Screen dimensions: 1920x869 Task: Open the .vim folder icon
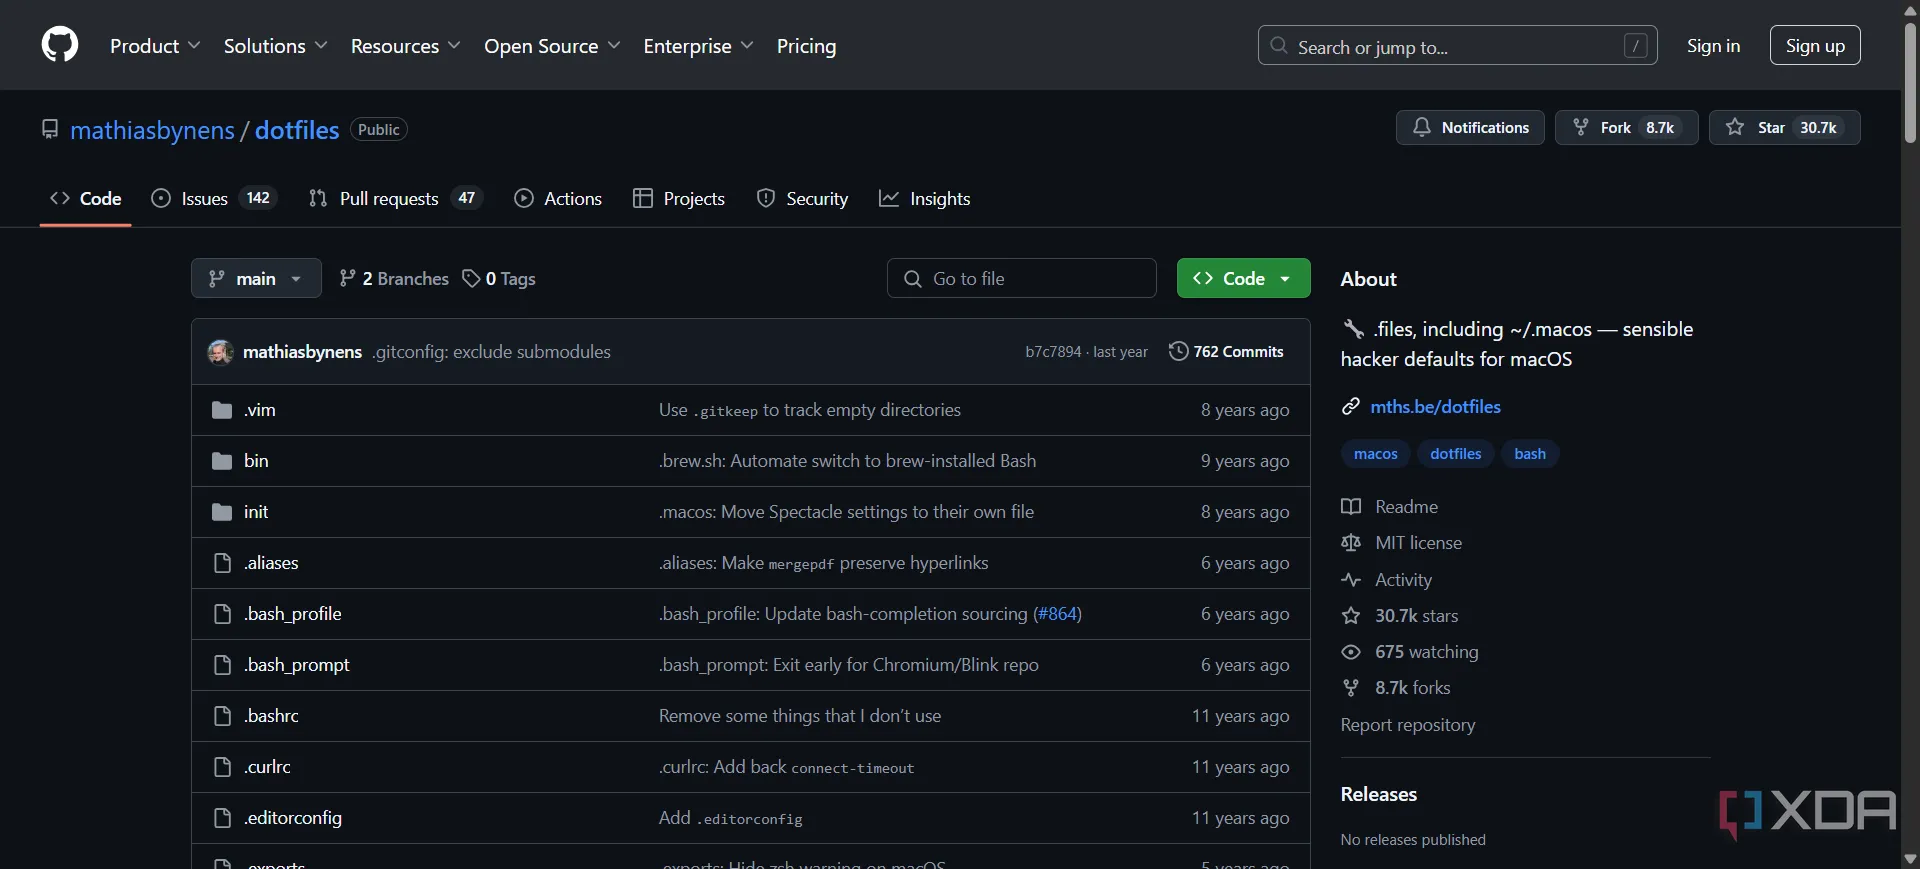coord(222,410)
